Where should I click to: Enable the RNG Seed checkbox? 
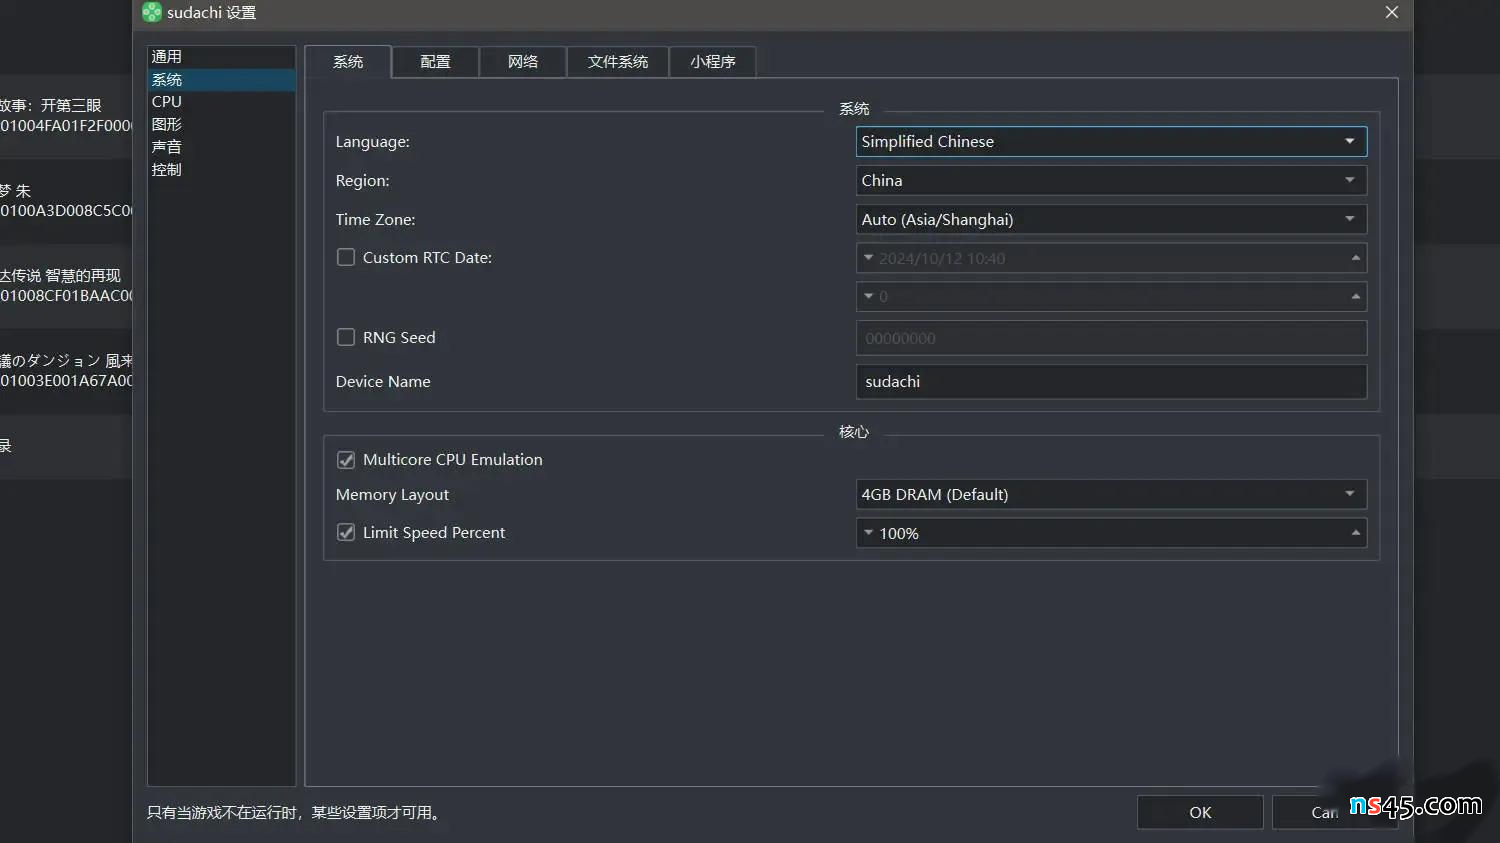coord(346,338)
